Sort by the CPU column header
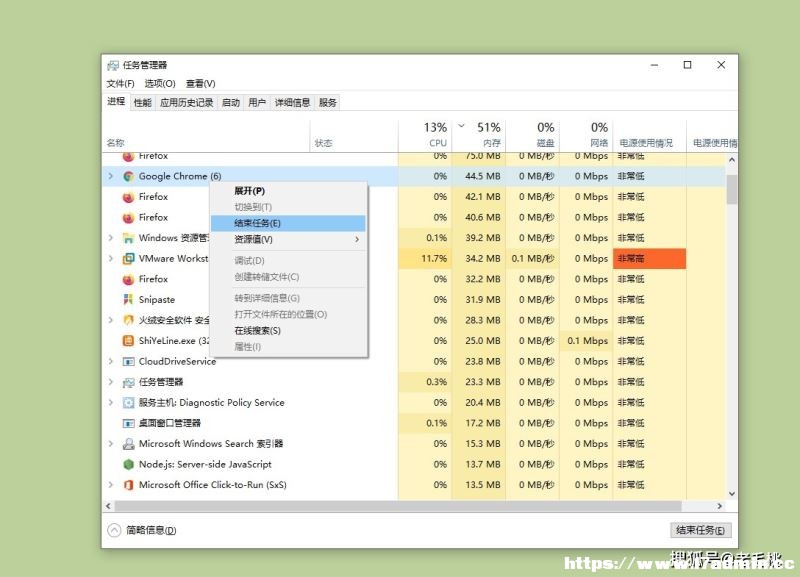Image resolution: width=800 pixels, height=577 pixels. [x=424, y=135]
